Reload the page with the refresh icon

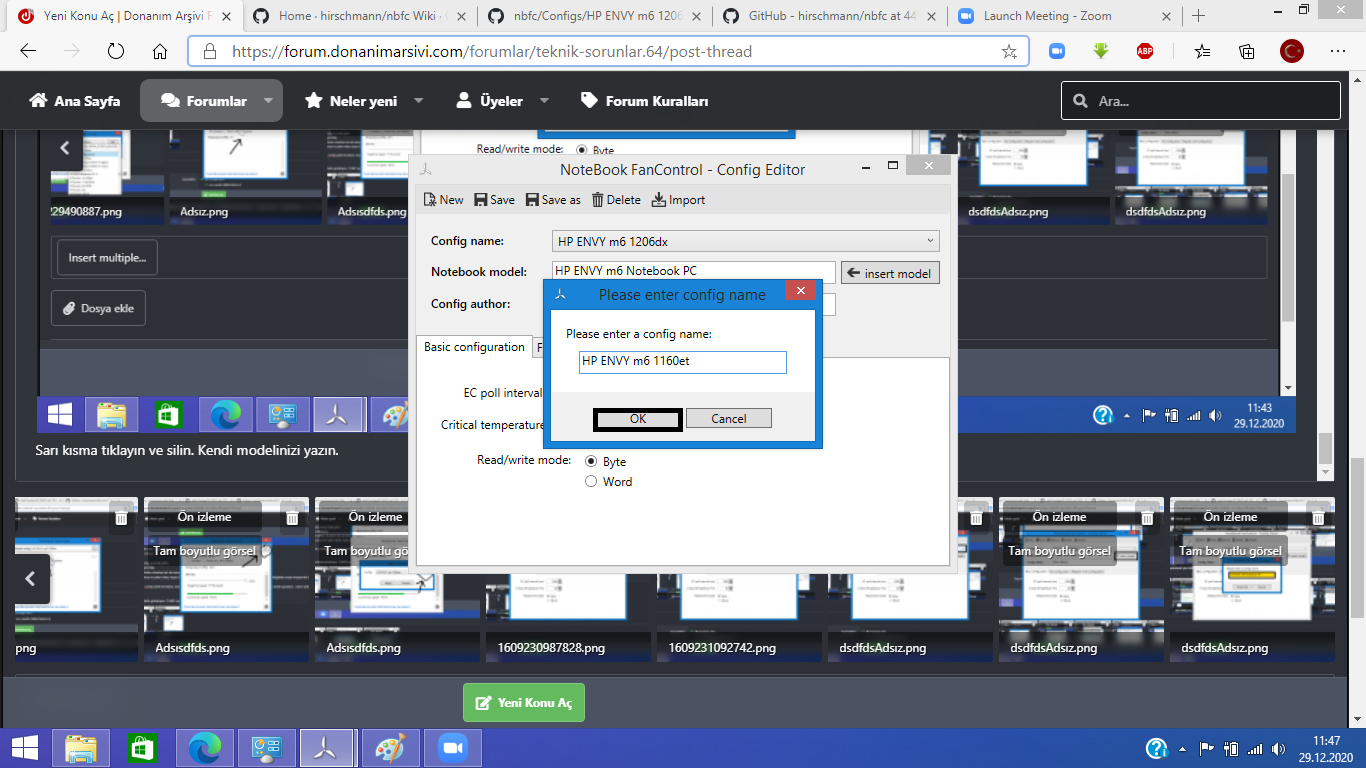(116, 52)
